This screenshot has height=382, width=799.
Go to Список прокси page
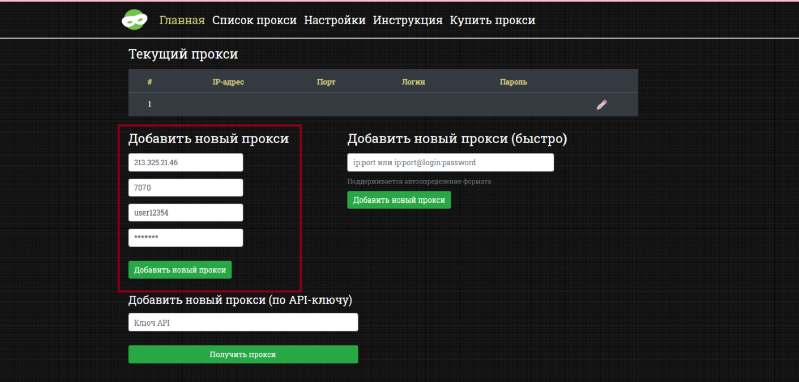coord(254,20)
